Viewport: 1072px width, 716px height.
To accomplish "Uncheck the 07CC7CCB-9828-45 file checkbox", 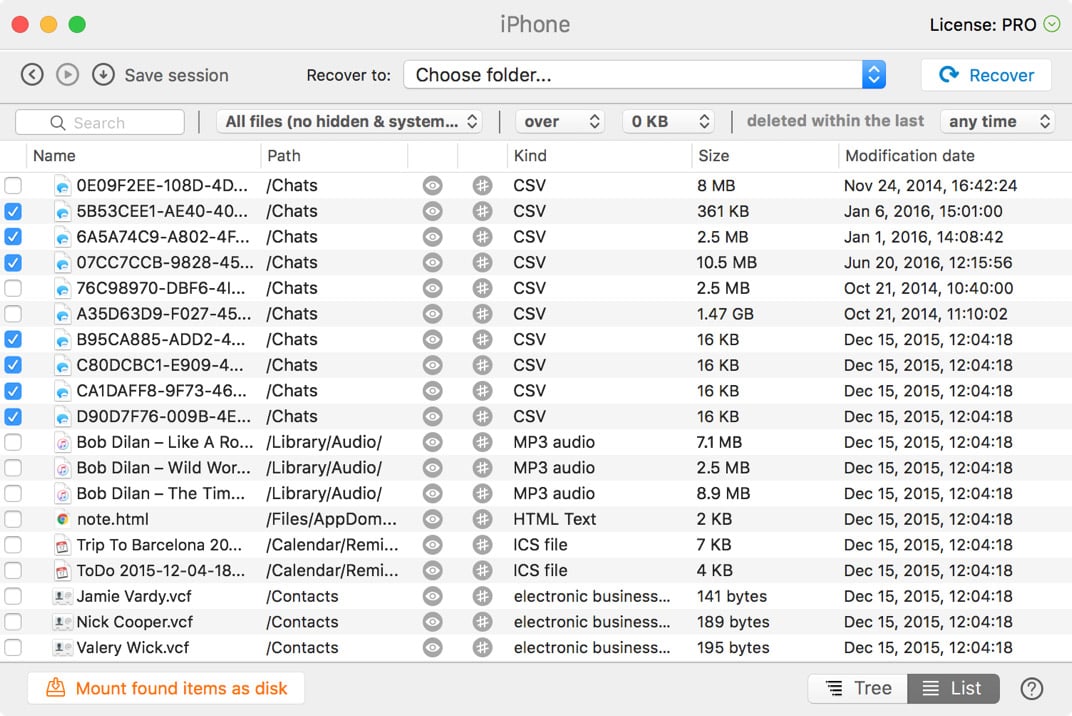I will [x=13, y=263].
